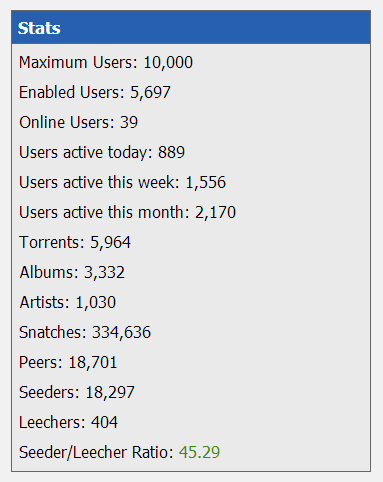This screenshot has height=482, width=383.
Task: Select the Online Users: 39 row
Action: pyautogui.click(x=78, y=122)
